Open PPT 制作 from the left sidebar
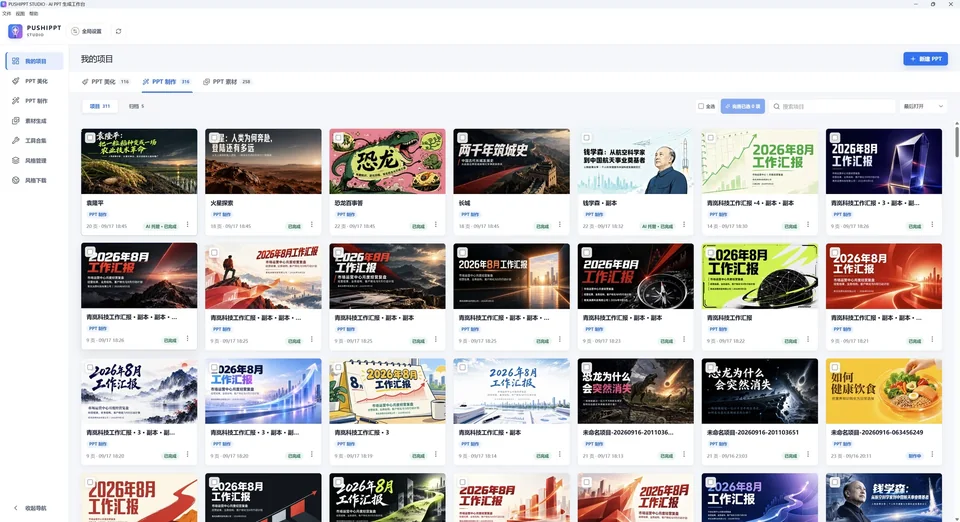The image size is (960, 522). tap(34, 101)
